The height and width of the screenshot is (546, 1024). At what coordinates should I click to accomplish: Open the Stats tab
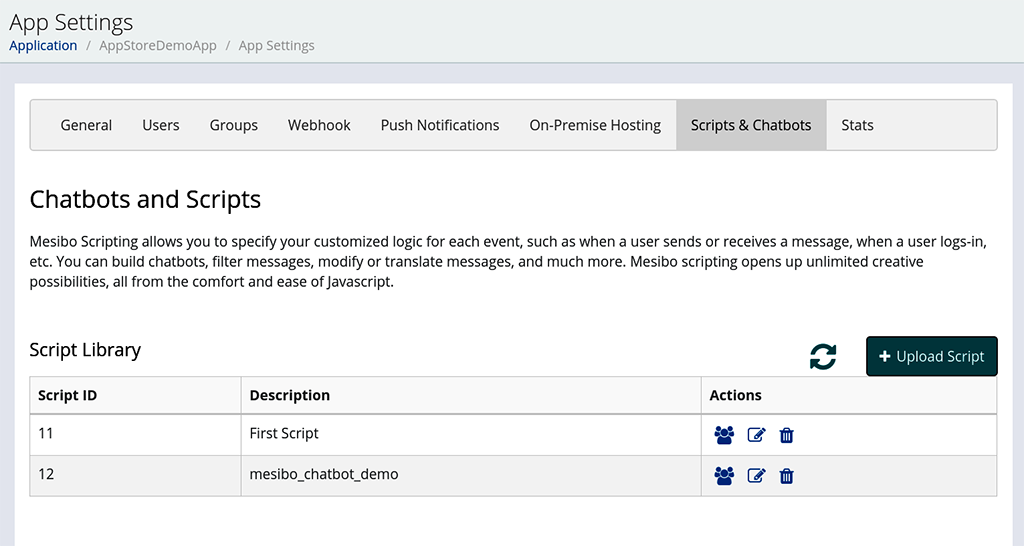(857, 125)
